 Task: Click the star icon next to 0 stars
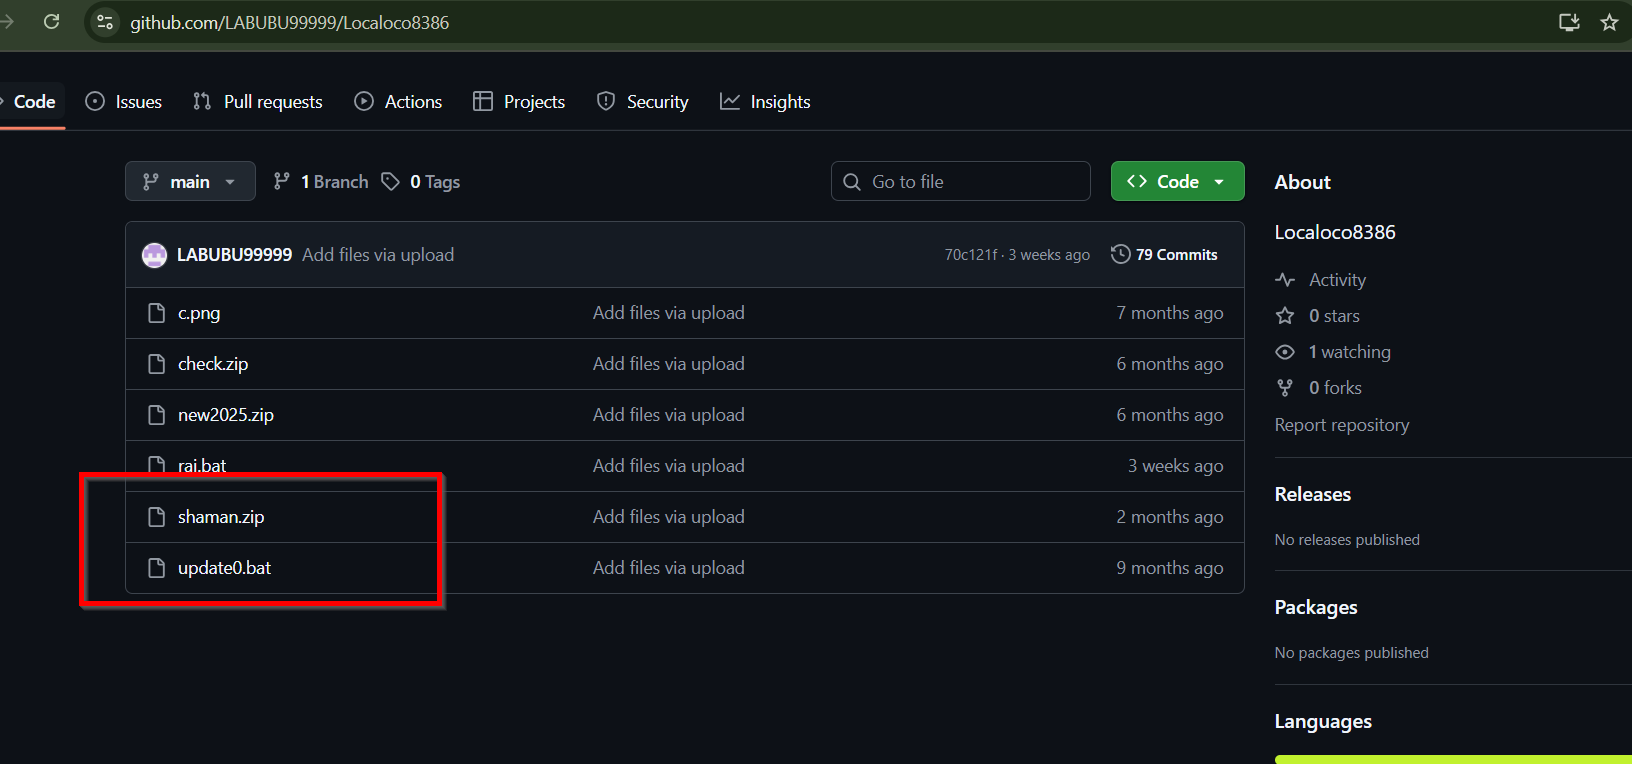[1285, 316]
